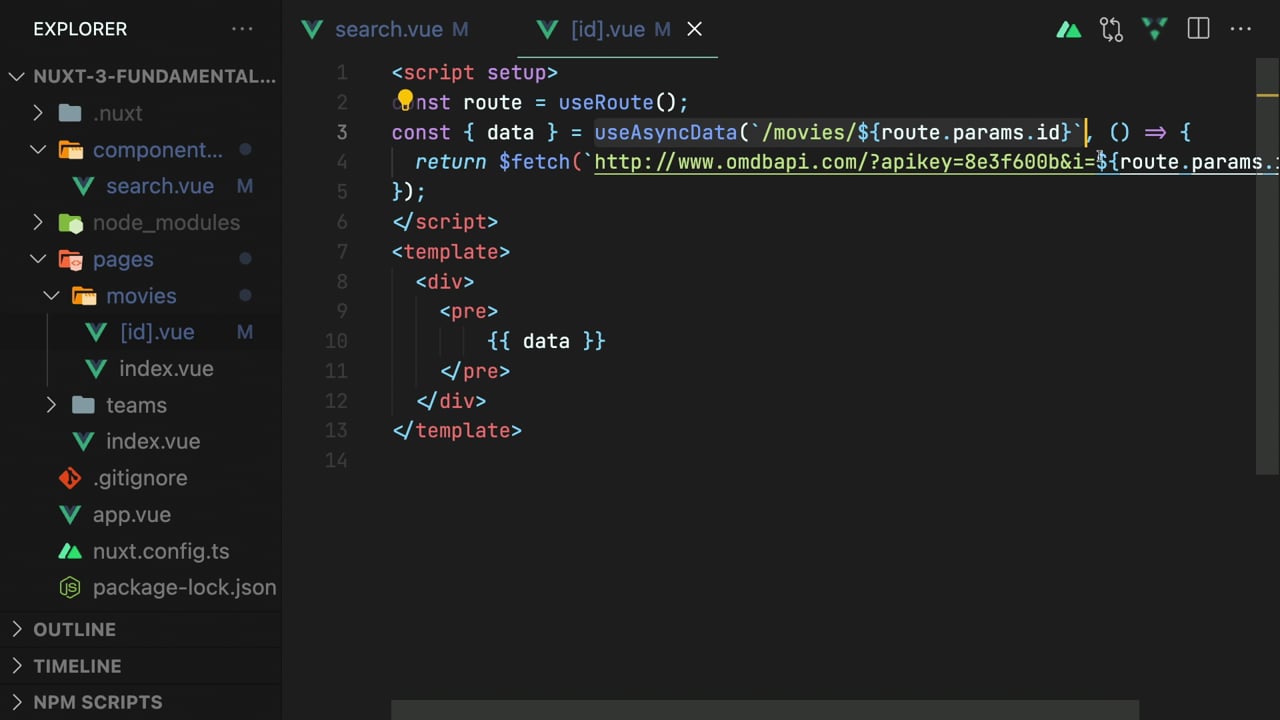The image size is (1280, 720).
Task: Open search.vue in the components folder
Action: tap(160, 186)
